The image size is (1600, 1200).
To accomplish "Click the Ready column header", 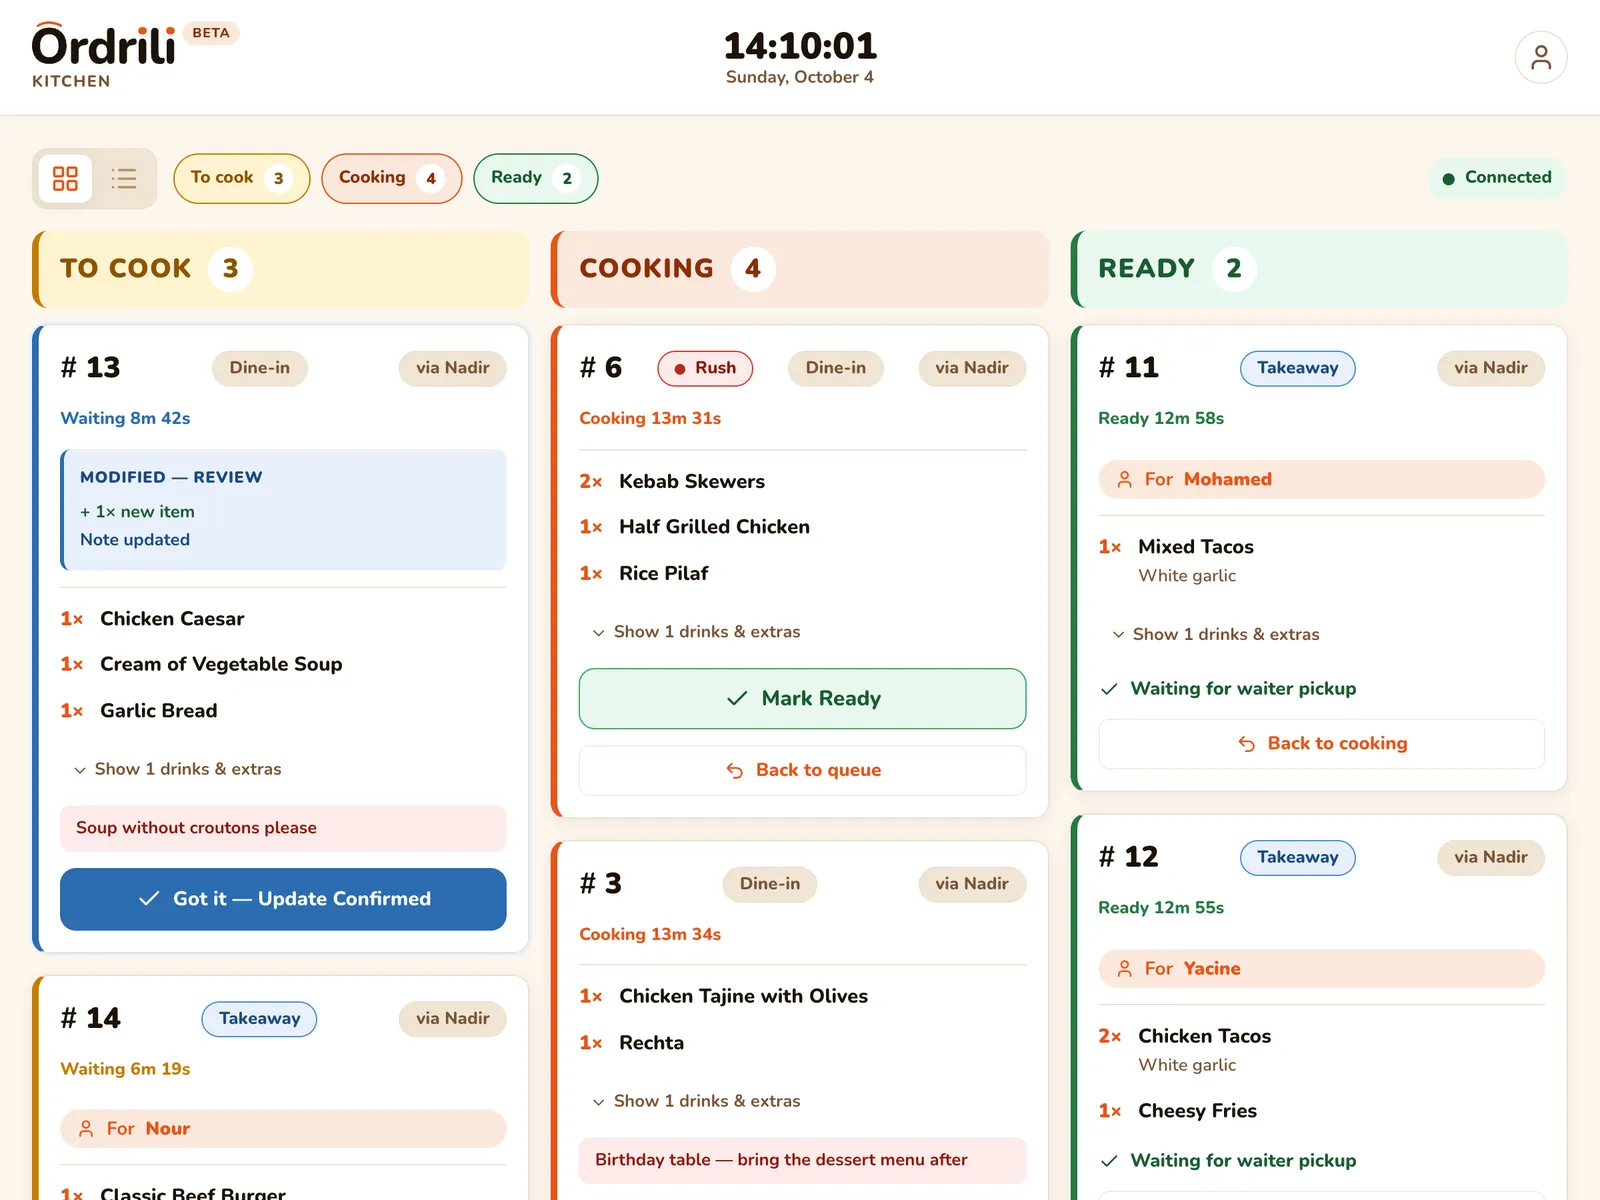I will [1319, 269].
